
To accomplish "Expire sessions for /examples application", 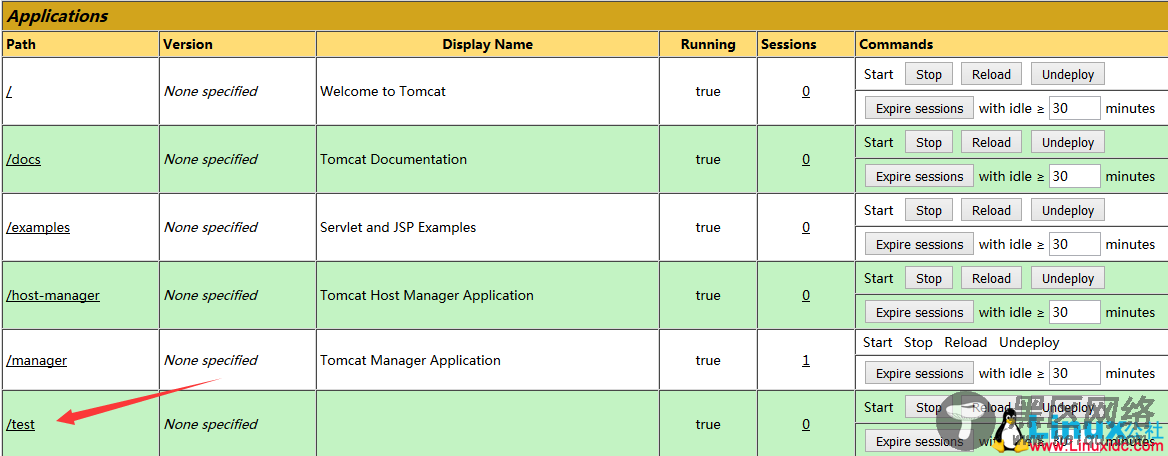I will tap(919, 244).
